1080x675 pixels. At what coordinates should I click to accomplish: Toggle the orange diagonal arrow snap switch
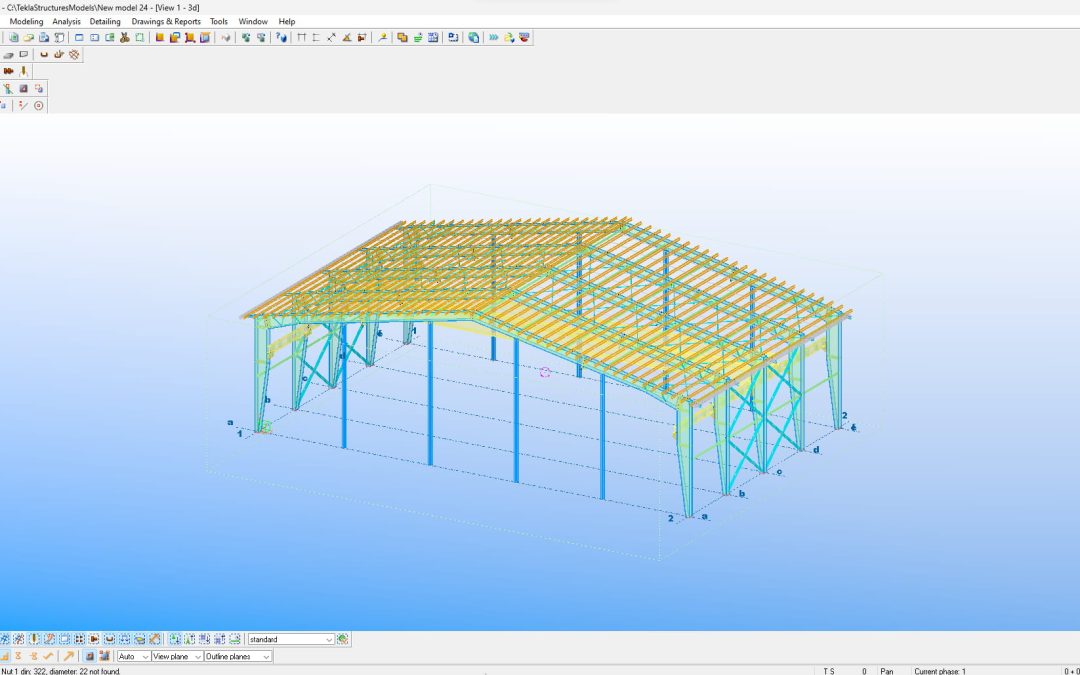tap(68, 656)
